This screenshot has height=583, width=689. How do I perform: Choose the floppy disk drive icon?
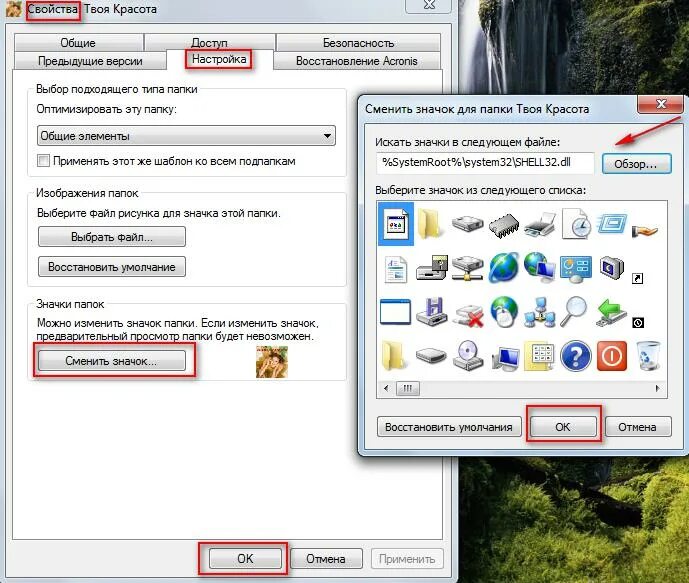[x=432, y=311]
